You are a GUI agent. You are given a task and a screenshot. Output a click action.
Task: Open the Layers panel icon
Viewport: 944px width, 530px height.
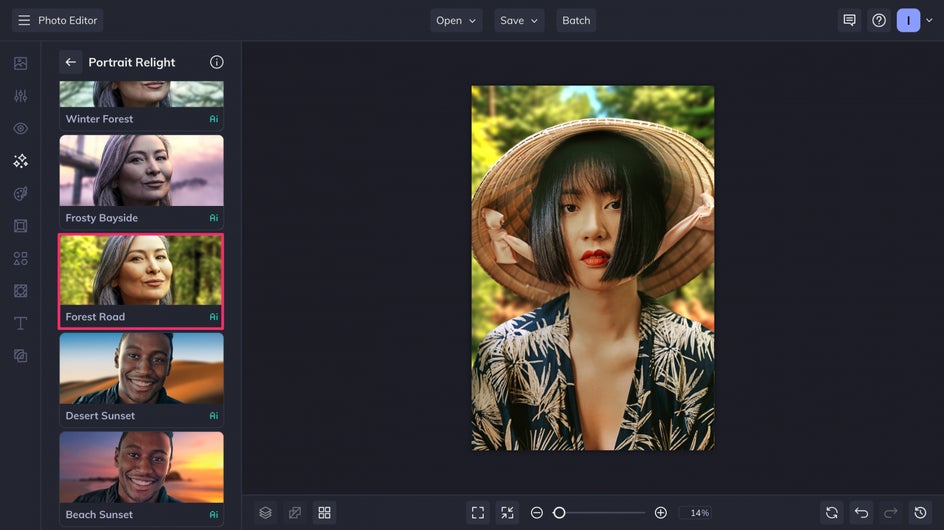click(266, 513)
